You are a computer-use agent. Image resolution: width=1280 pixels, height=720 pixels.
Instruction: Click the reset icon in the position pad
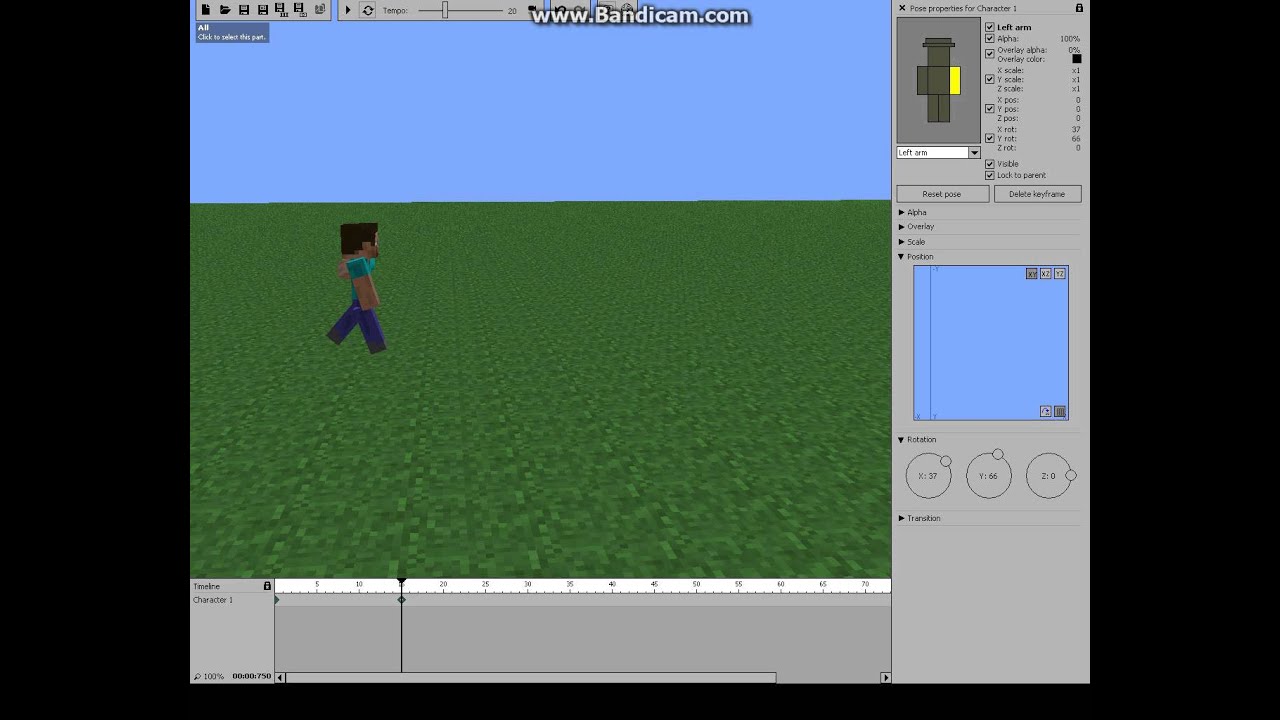(x=1046, y=412)
